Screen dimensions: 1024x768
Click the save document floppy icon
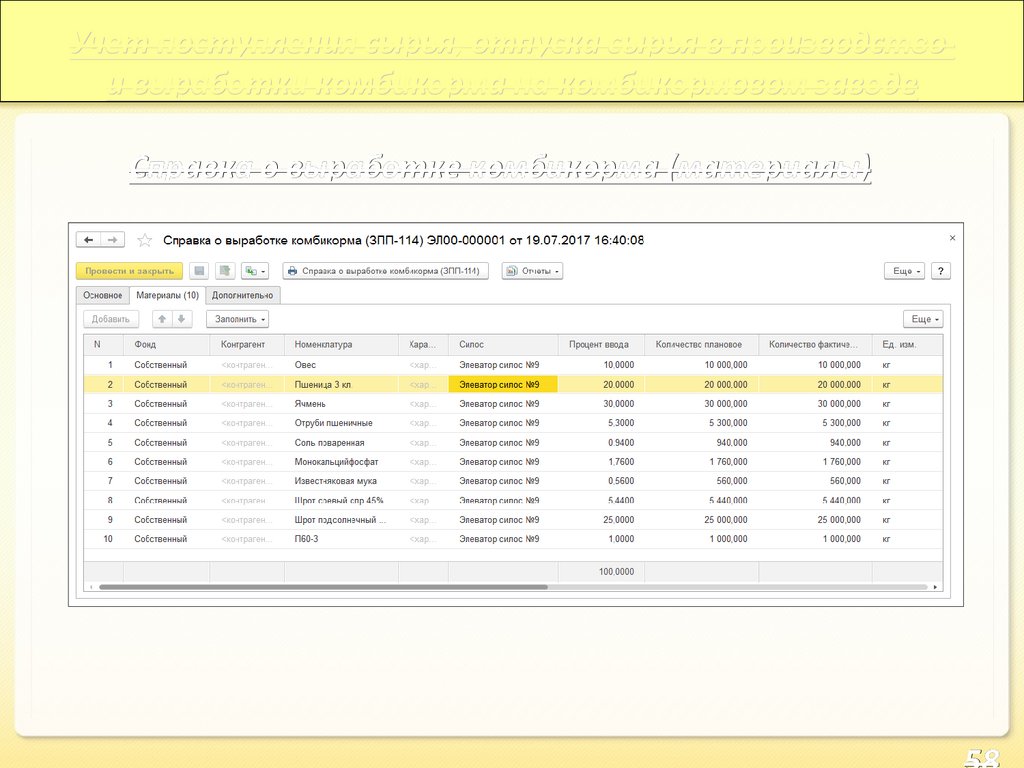point(199,271)
